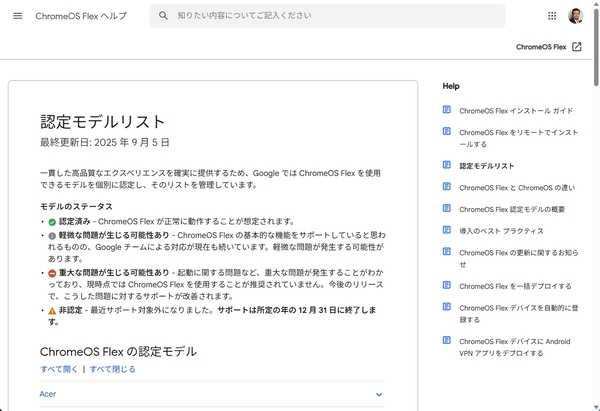The image size is (600, 411).
Task: Open the Google apps grid
Action: [x=552, y=16]
